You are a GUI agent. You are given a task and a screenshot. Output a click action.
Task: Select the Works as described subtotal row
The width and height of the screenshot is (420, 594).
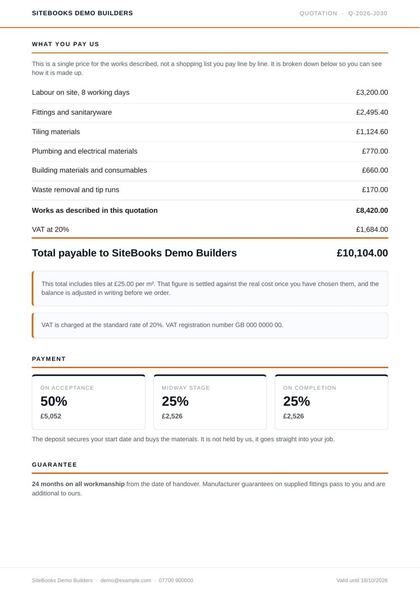[x=210, y=210]
